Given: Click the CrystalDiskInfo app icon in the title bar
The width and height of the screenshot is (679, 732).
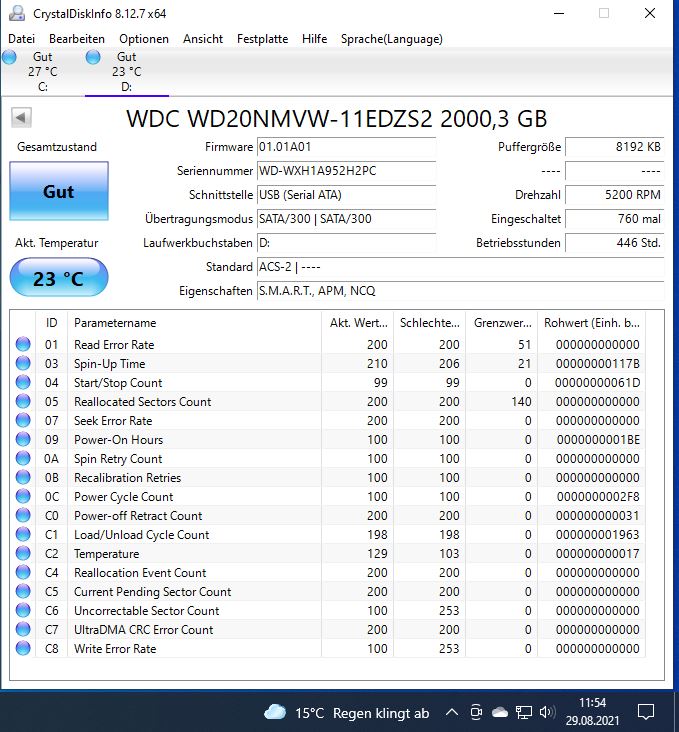Looking at the screenshot, I should click(17, 13).
